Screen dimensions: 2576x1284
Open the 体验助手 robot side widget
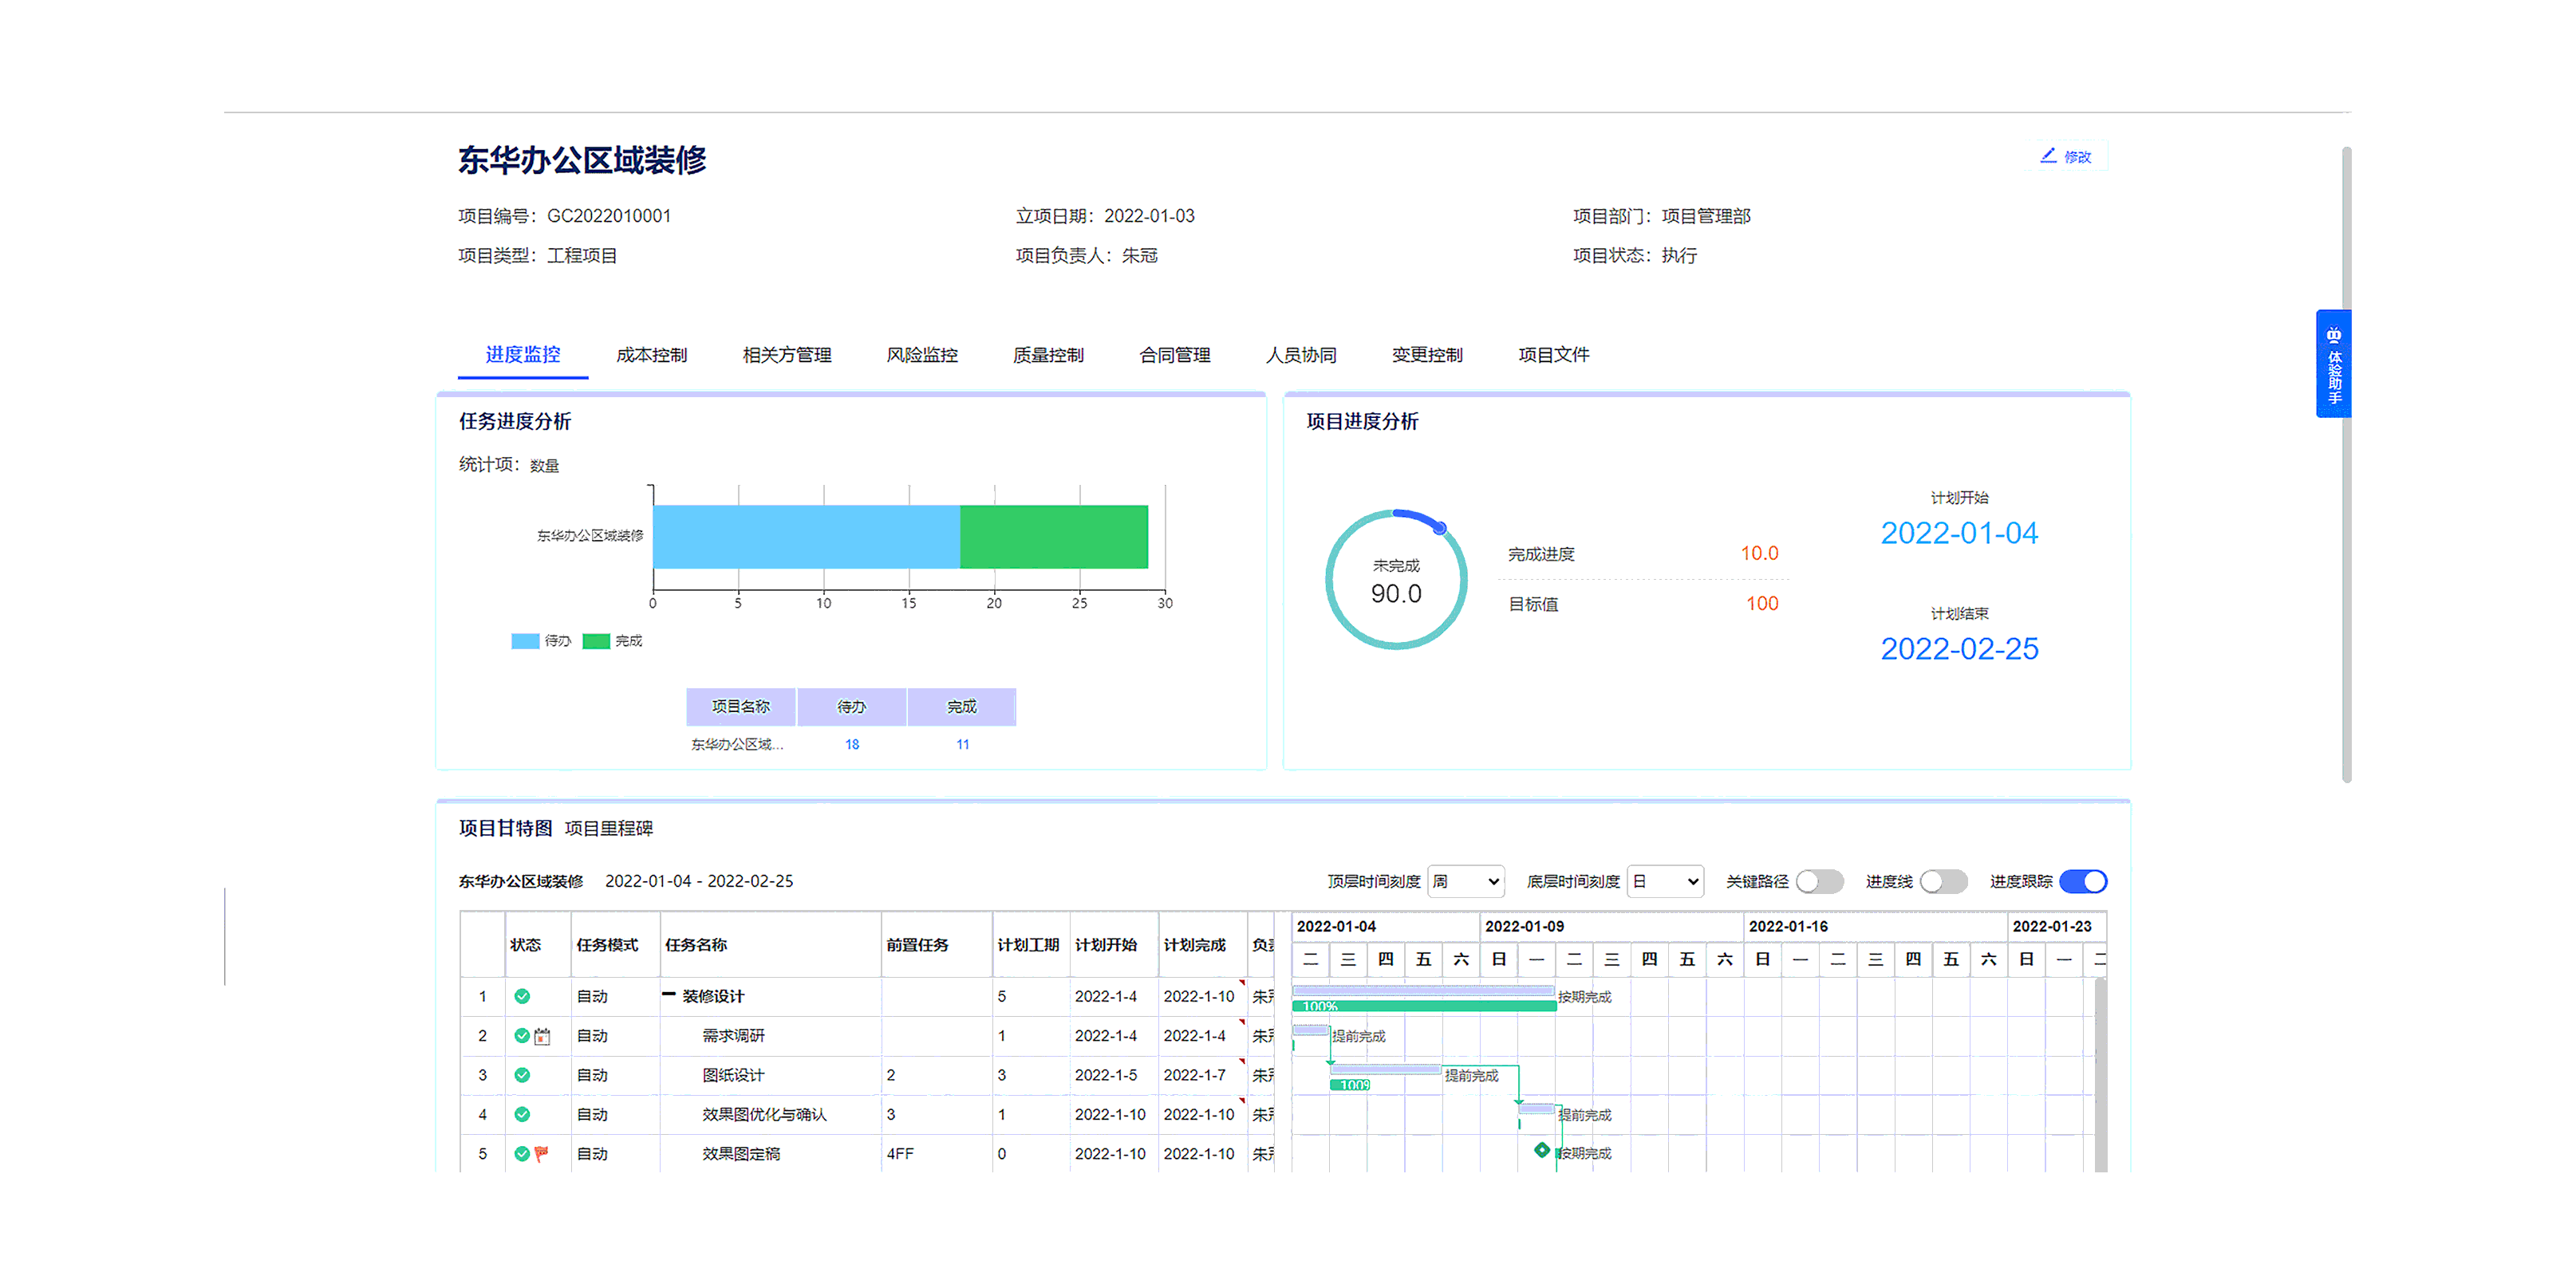pyautogui.click(x=2333, y=364)
